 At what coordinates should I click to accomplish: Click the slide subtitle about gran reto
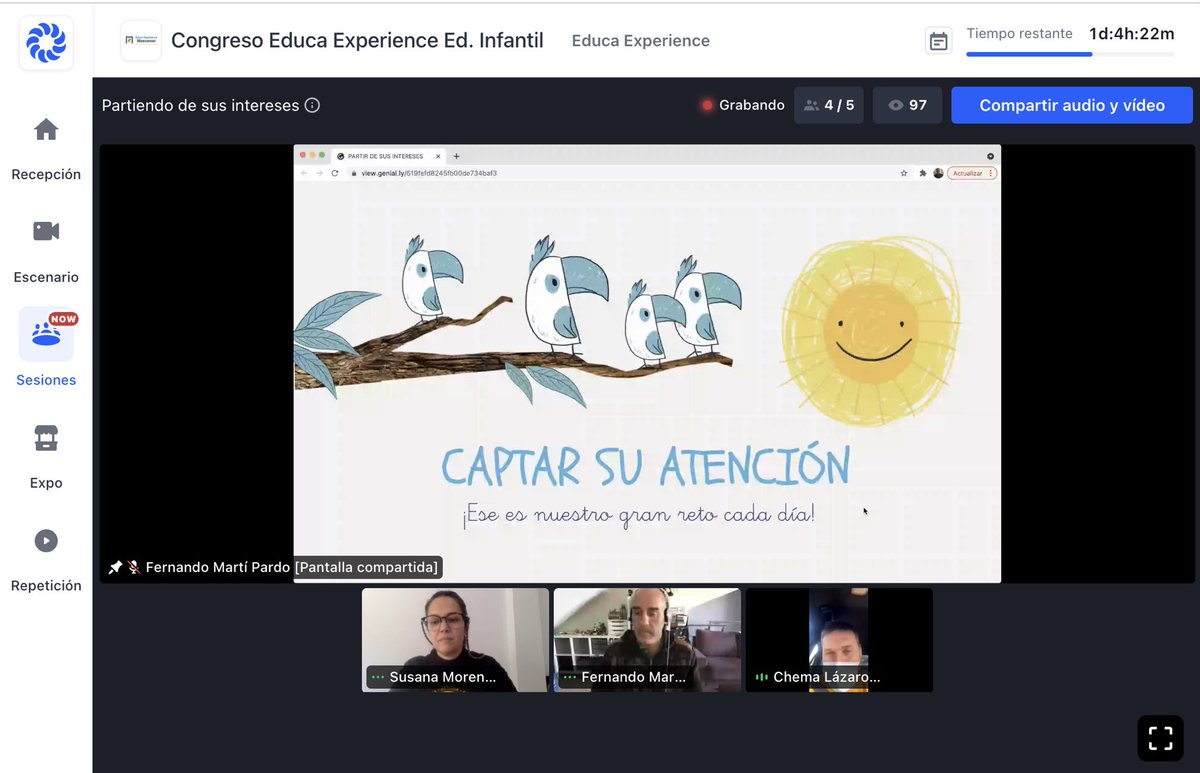tap(639, 515)
